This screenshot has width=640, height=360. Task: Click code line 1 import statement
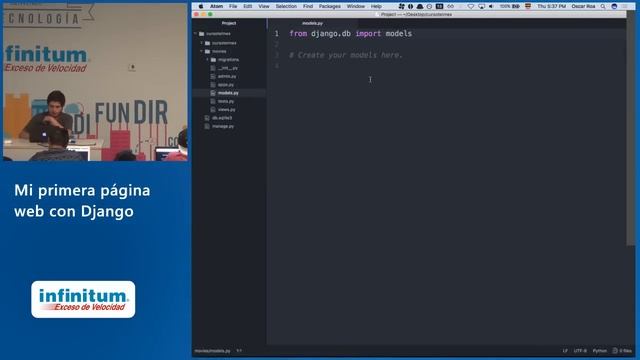click(351, 33)
